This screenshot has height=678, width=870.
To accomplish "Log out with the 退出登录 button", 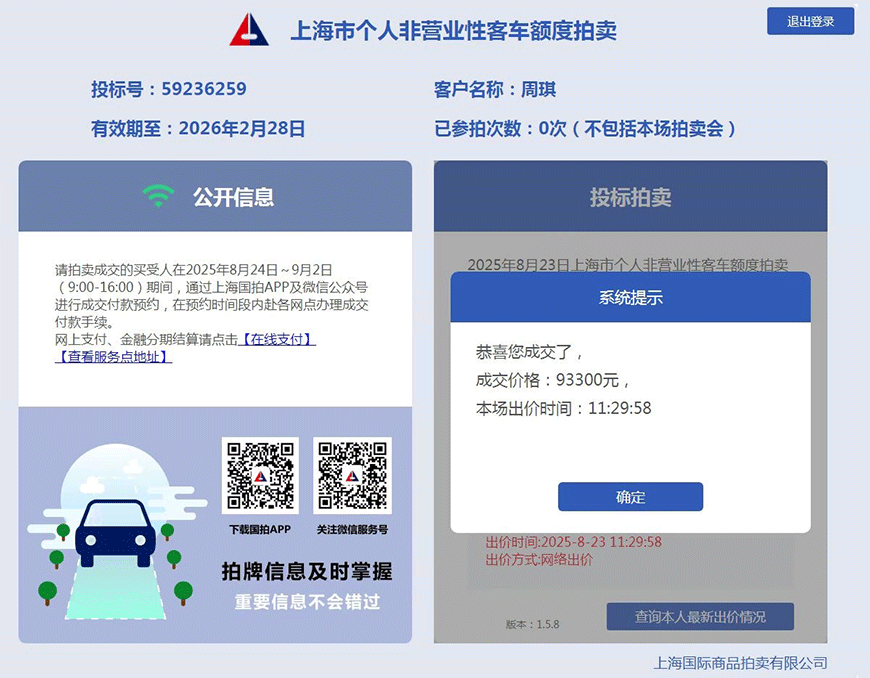I will point(810,21).
